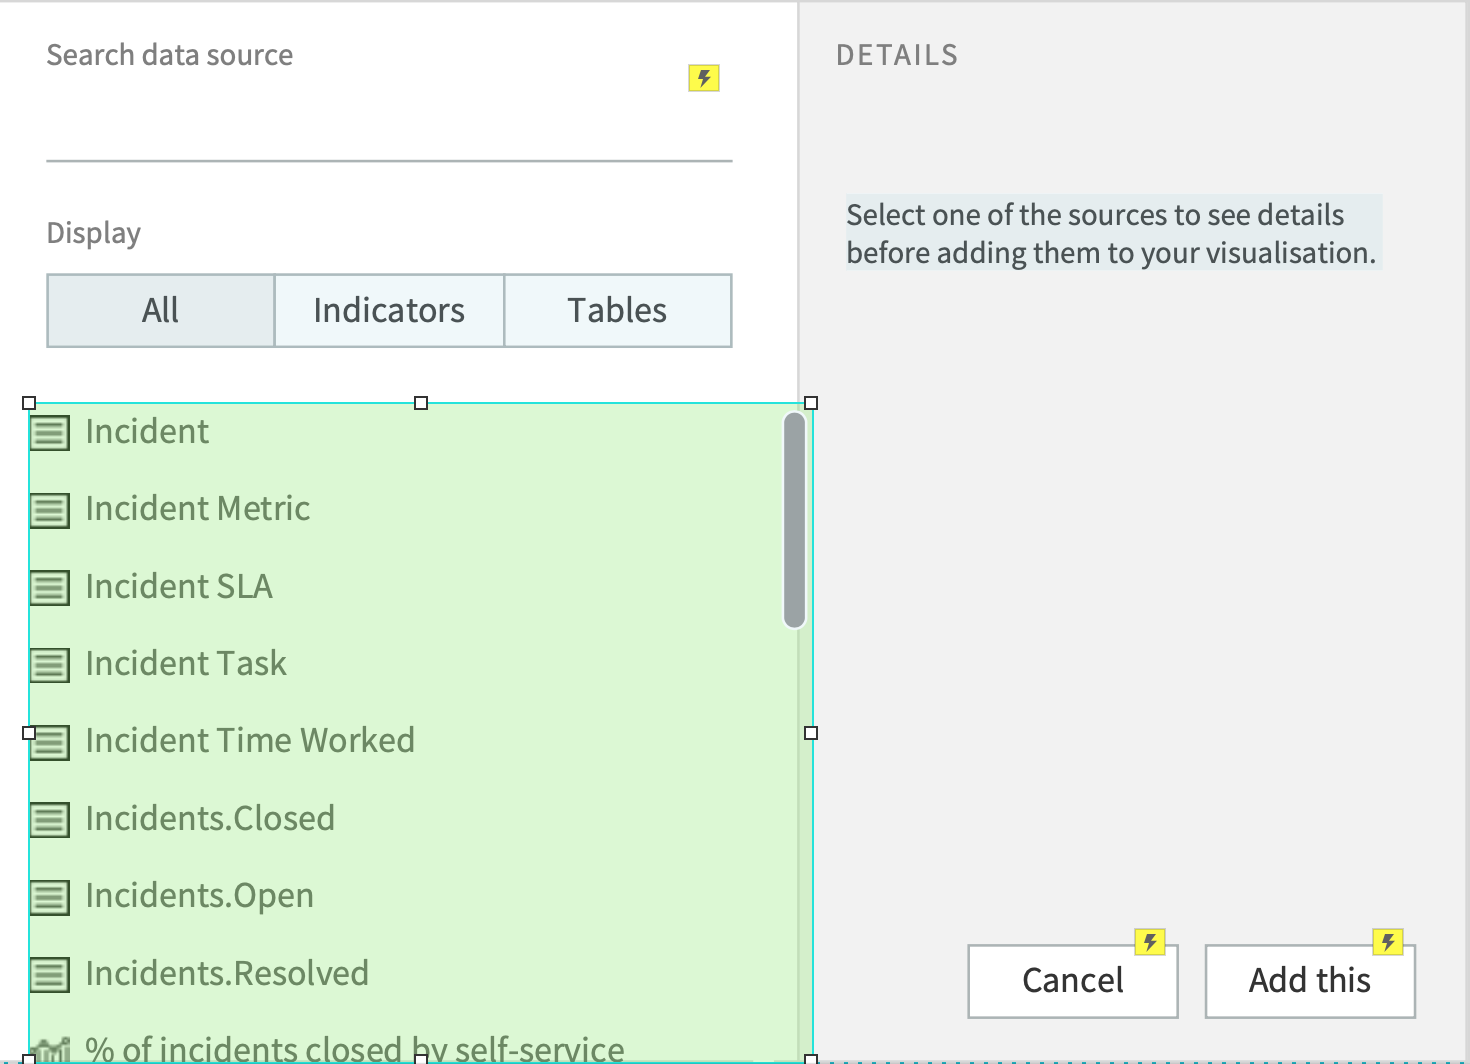Select the Incidents.Open data source
Image resolution: width=1470 pixels, height=1064 pixels.
199,897
